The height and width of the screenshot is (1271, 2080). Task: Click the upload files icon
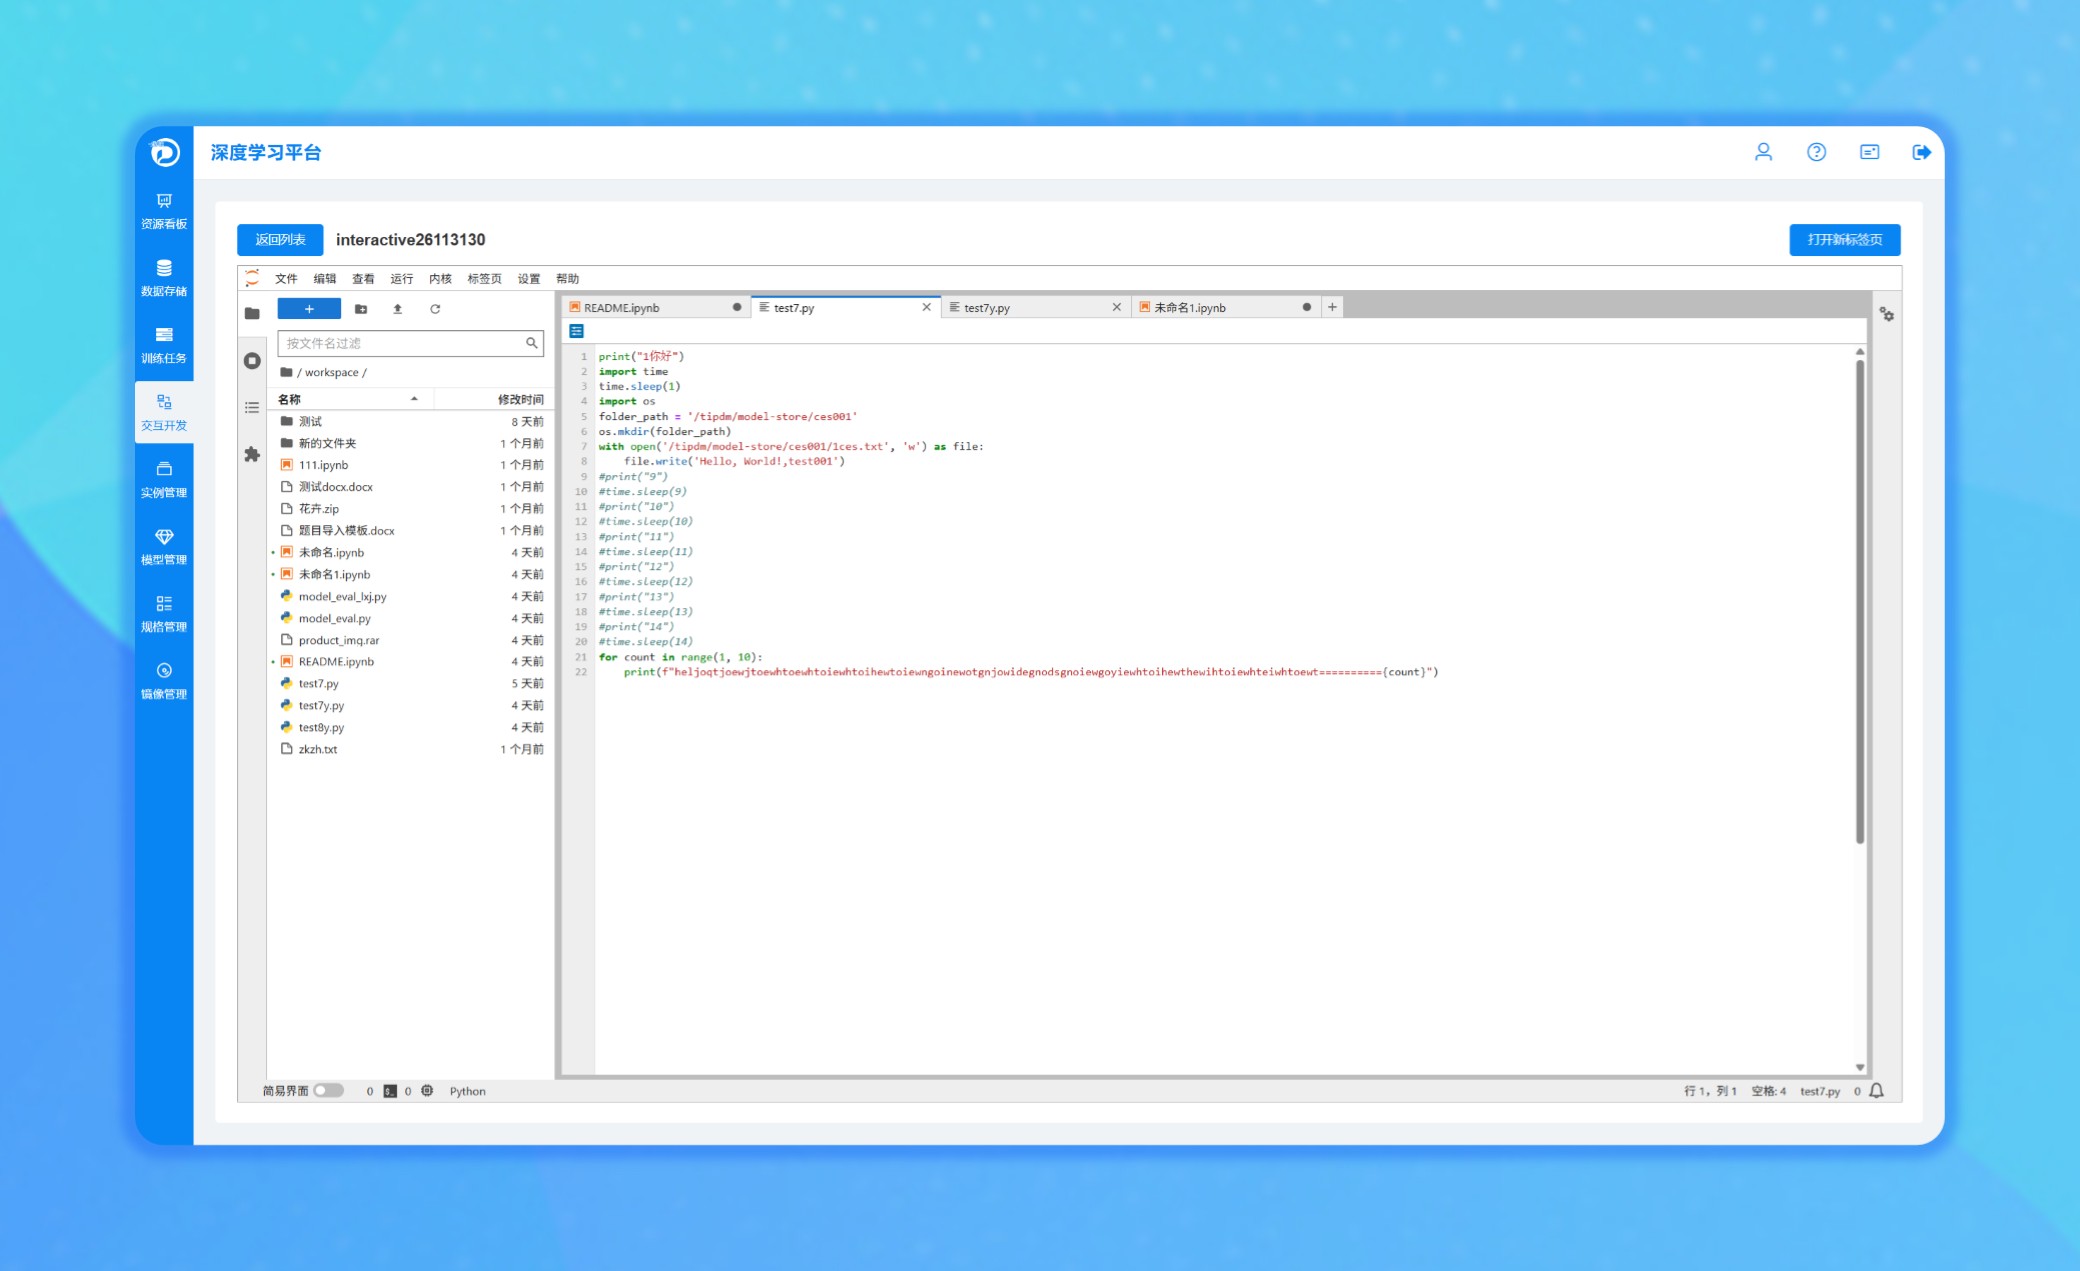(397, 309)
